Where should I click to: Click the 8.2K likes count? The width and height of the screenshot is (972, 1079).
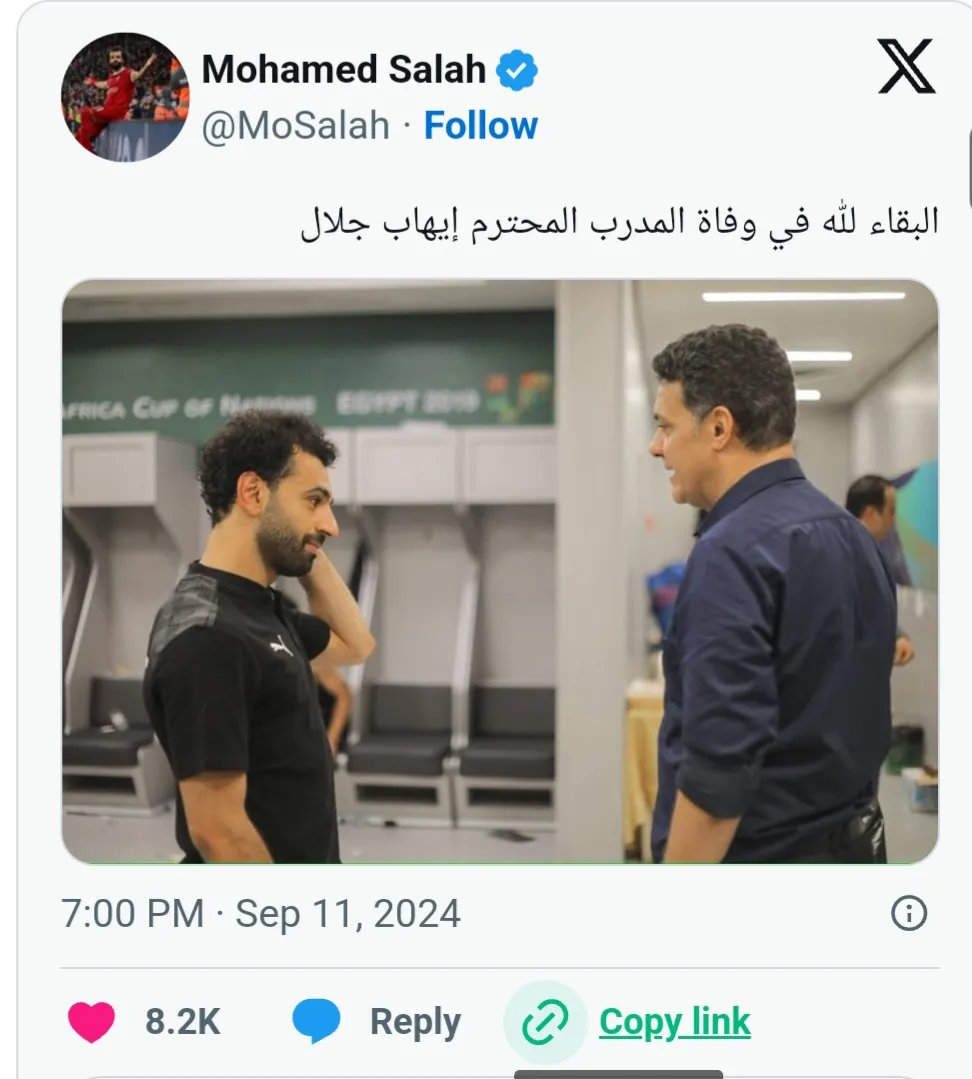(x=183, y=1022)
